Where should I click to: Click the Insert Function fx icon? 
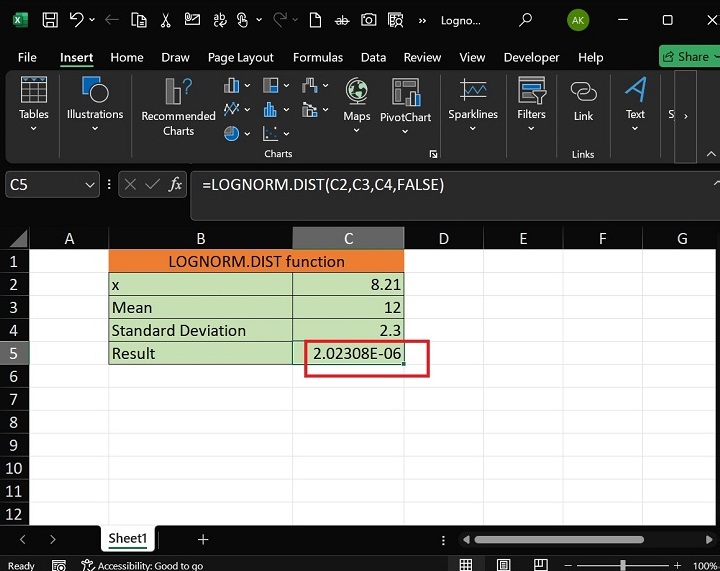coord(175,184)
